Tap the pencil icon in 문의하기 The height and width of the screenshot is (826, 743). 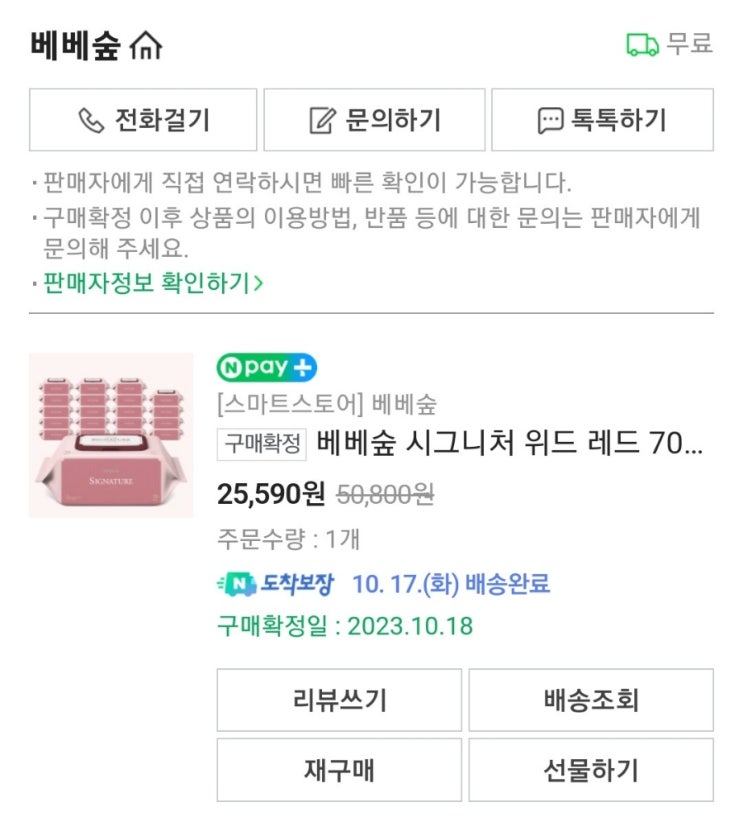point(320,121)
